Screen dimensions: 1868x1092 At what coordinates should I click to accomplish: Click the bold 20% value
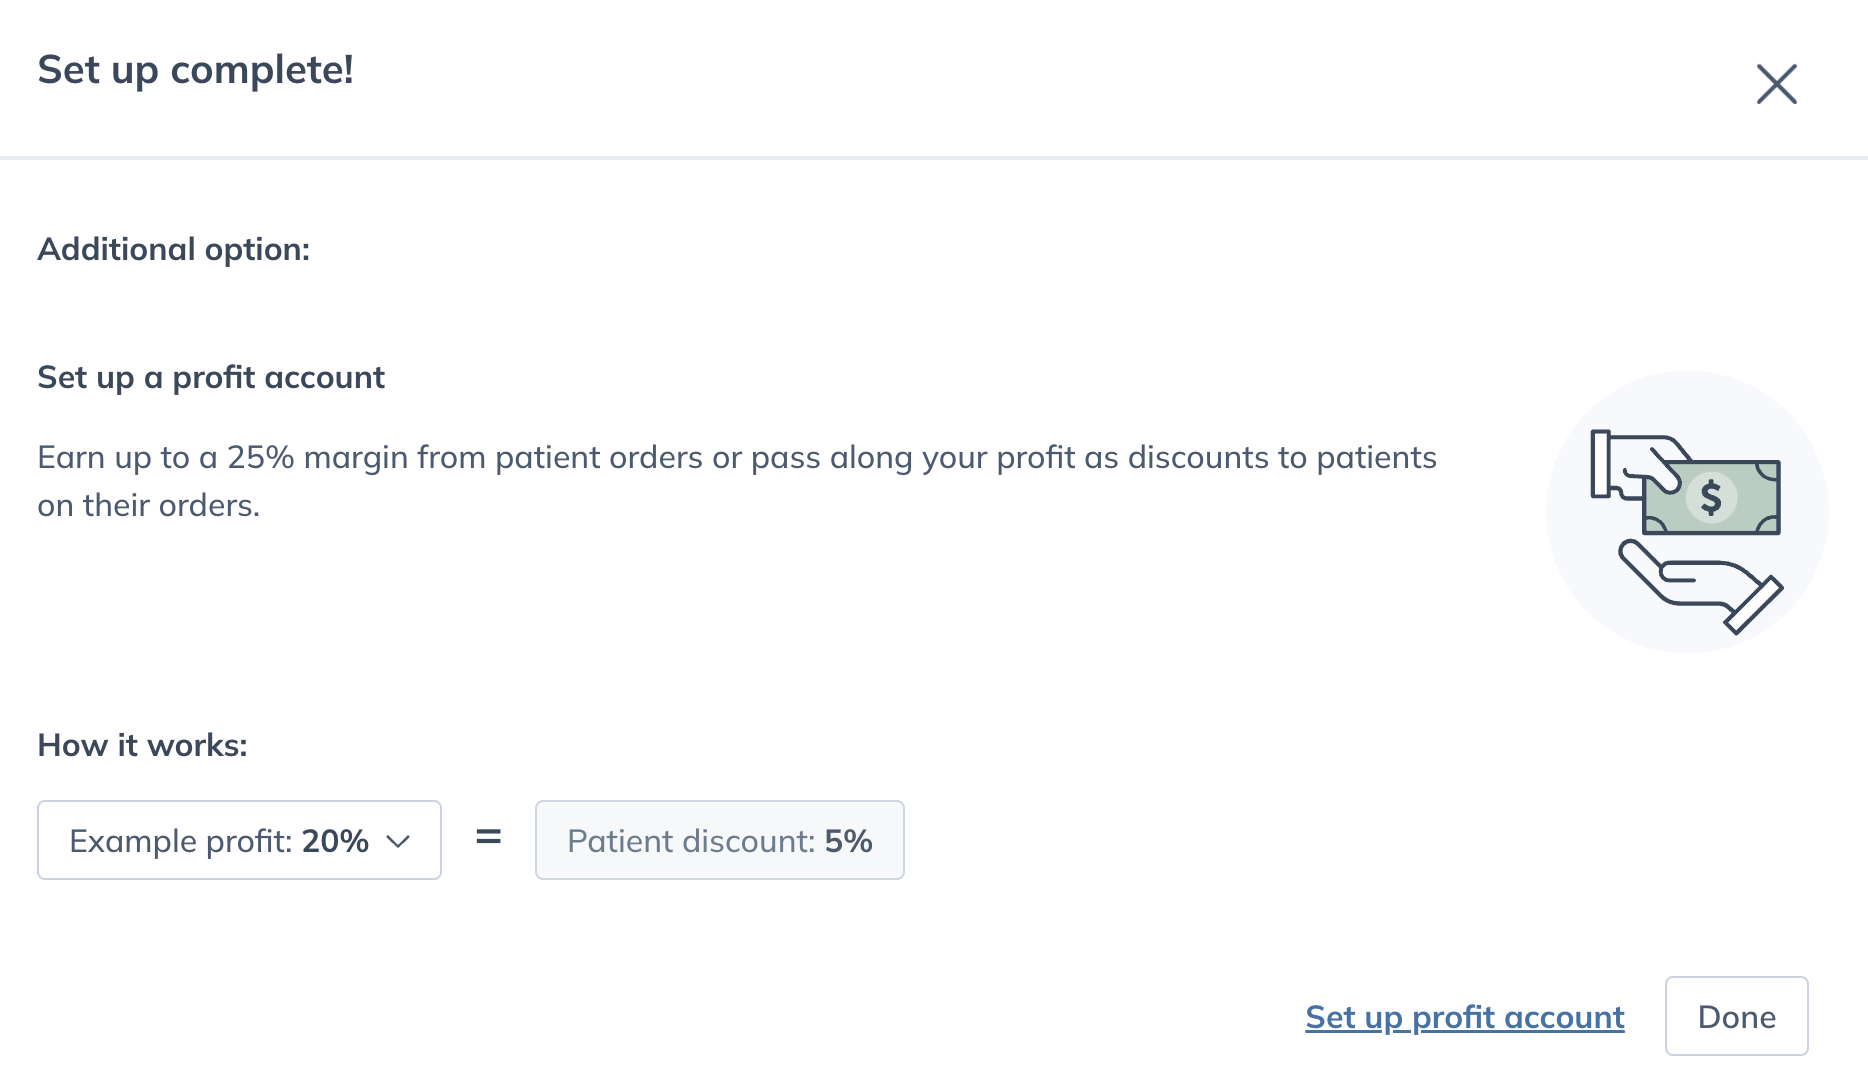(336, 841)
